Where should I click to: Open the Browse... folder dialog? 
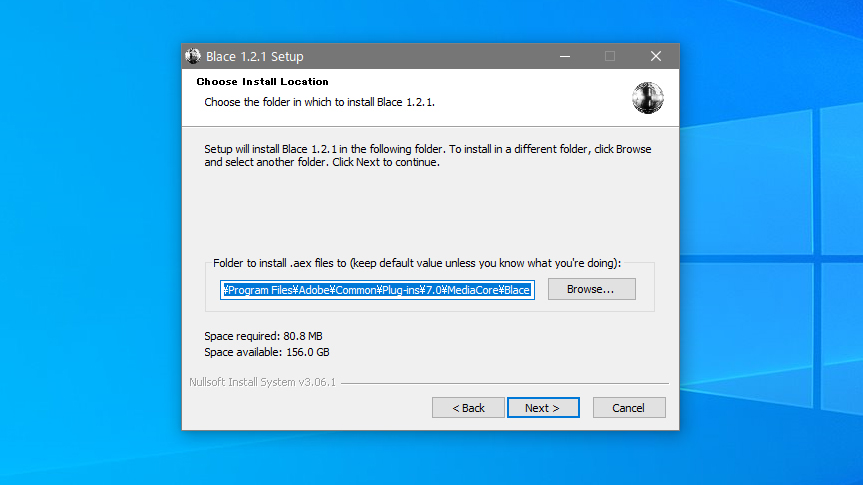pos(591,289)
